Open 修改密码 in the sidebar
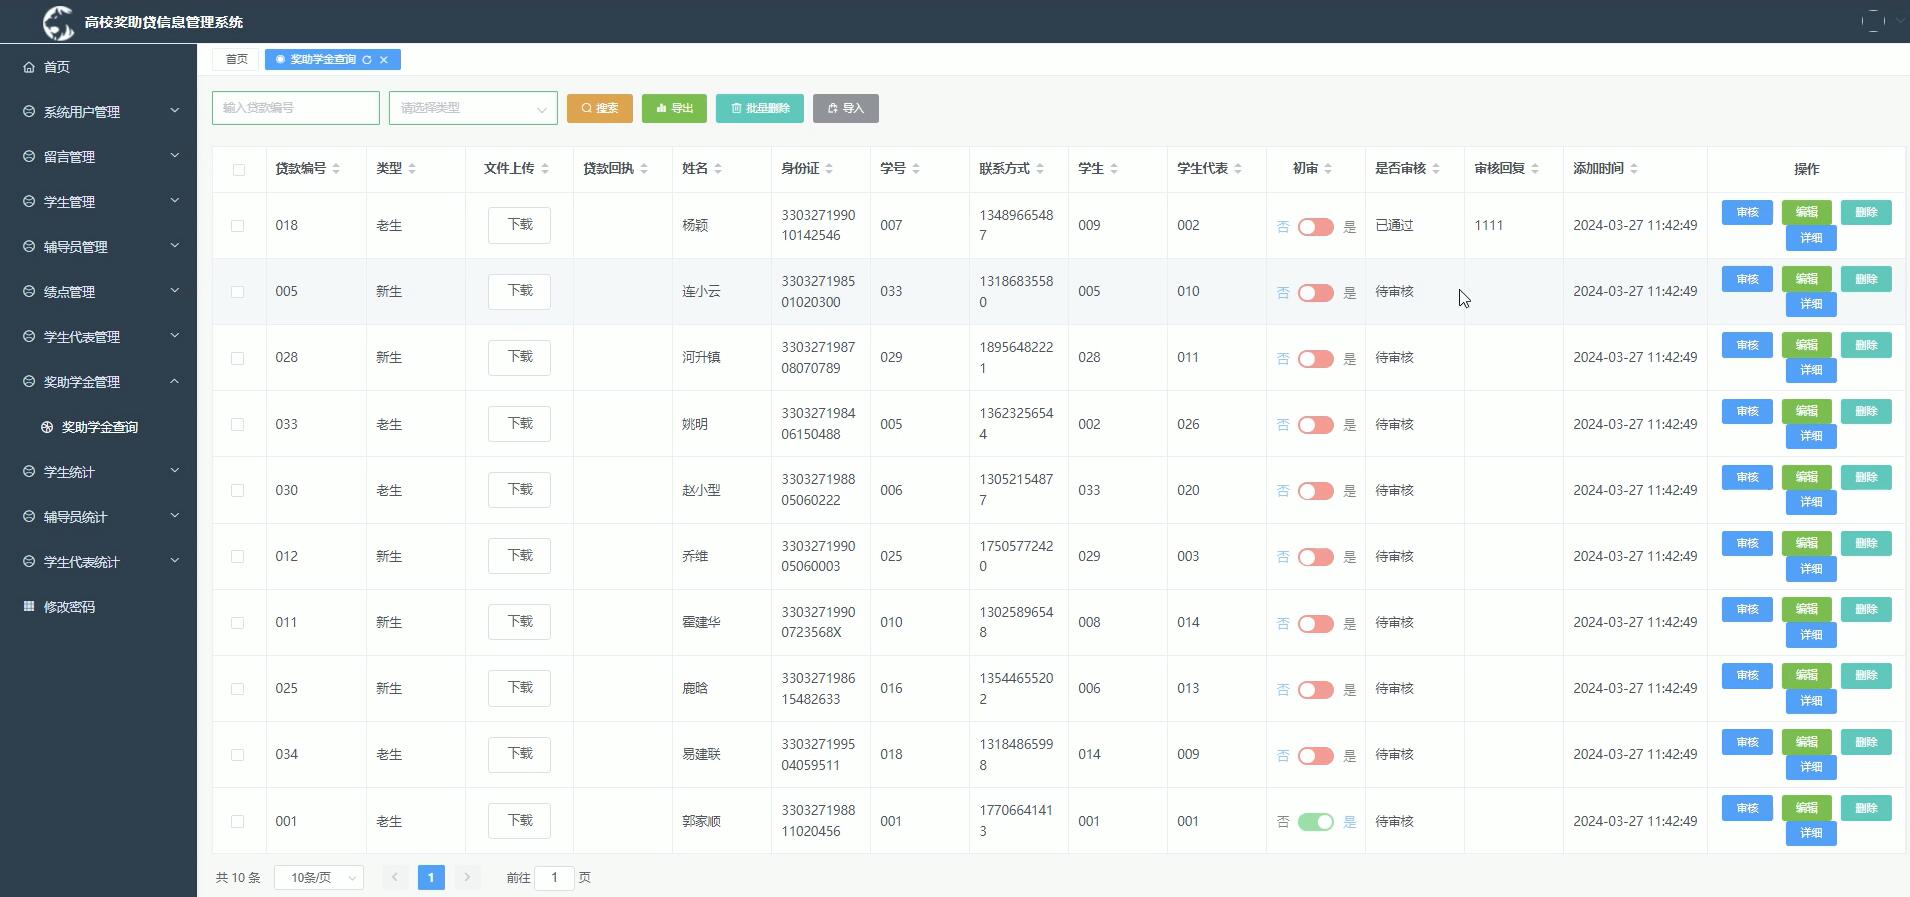This screenshot has height=897, width=1910. pyautogui.click(x=98, y=607)
